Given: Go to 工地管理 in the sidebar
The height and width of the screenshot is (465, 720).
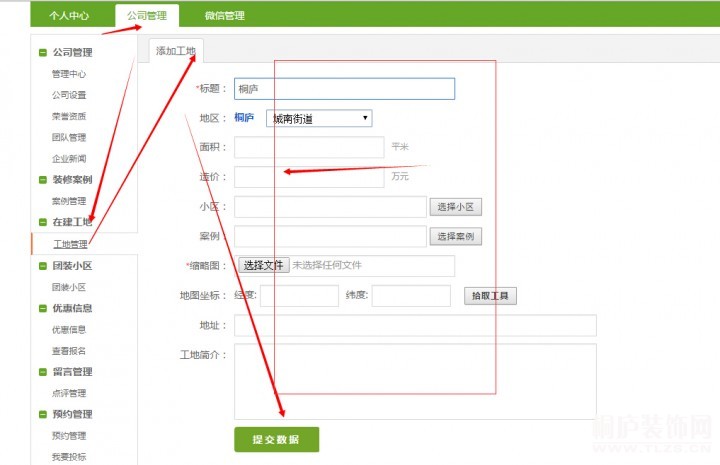Looking at the screenshot, I should 70,244.
